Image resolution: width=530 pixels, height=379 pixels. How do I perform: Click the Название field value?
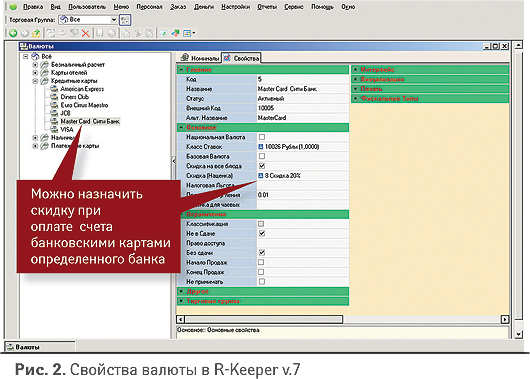(x=303, y=89)
